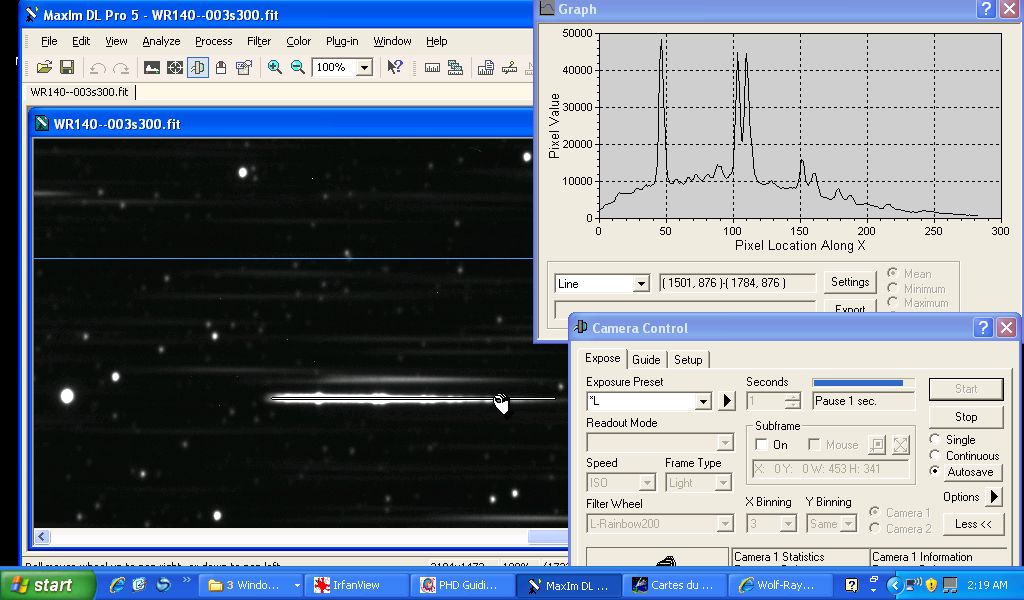
Task: Click Graph window help question mark
Action: (x=986, y=9)
